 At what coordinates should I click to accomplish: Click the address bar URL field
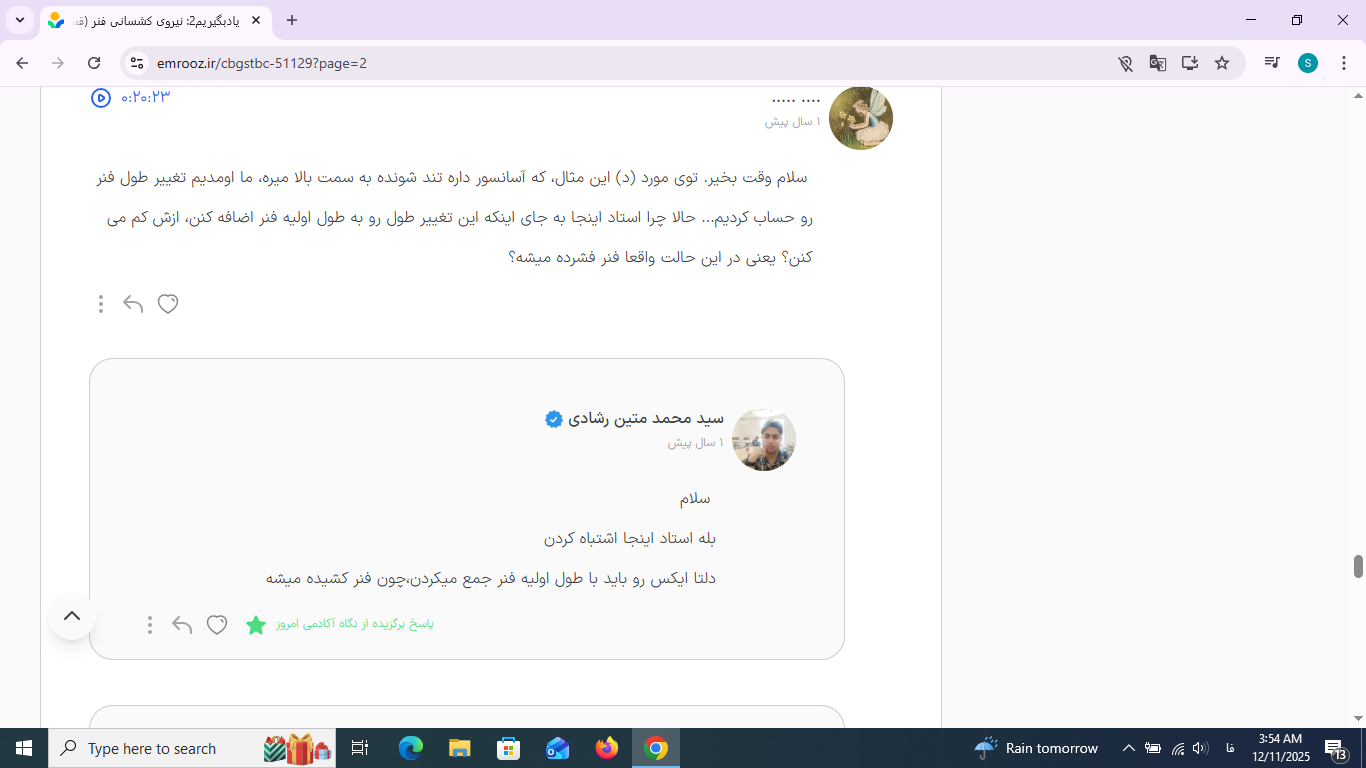[600, 63]
